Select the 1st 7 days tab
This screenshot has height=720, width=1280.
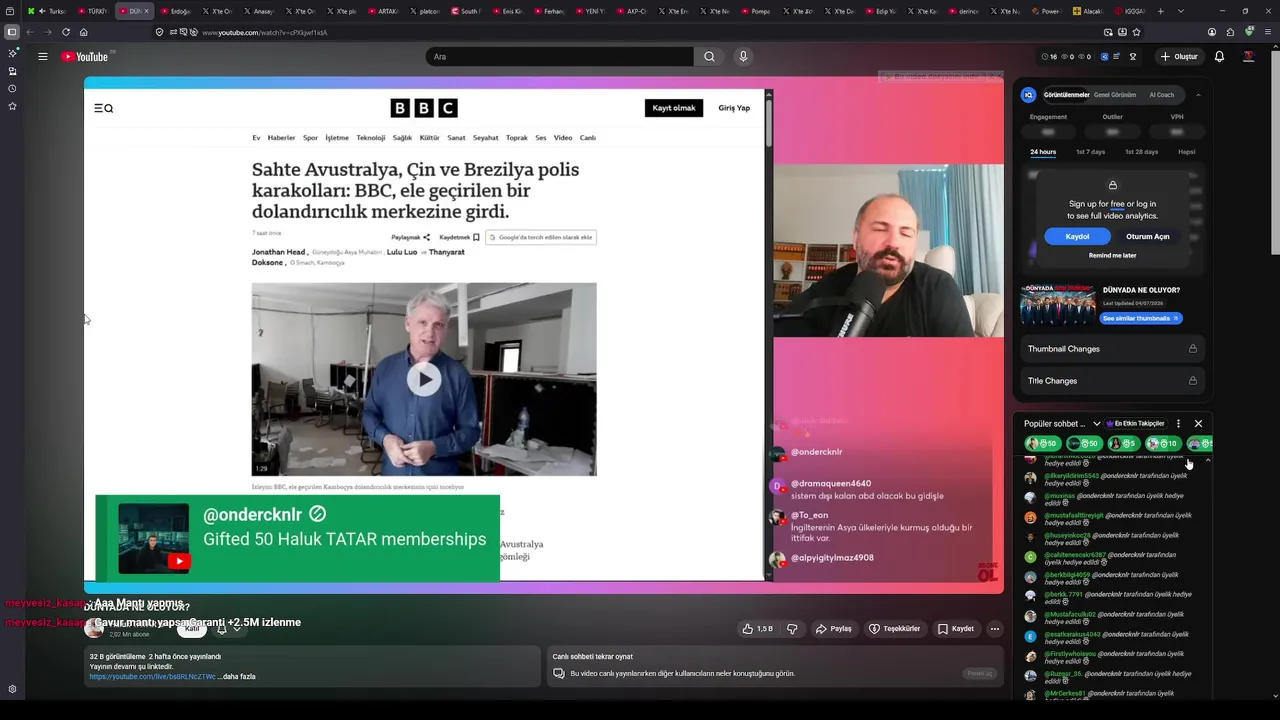(x=1090, y=152)
